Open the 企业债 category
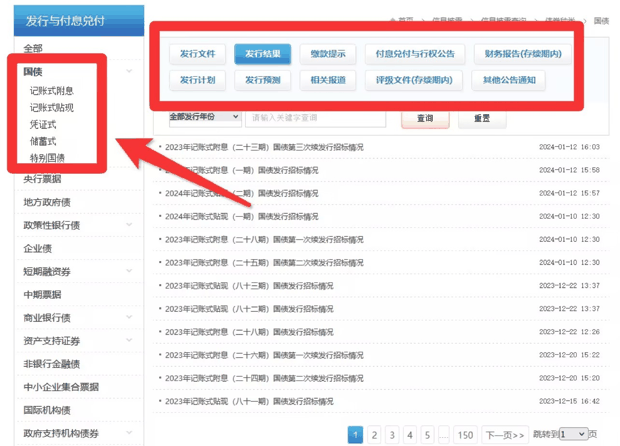Screen dimensions: 620x446 click(38, 249)
